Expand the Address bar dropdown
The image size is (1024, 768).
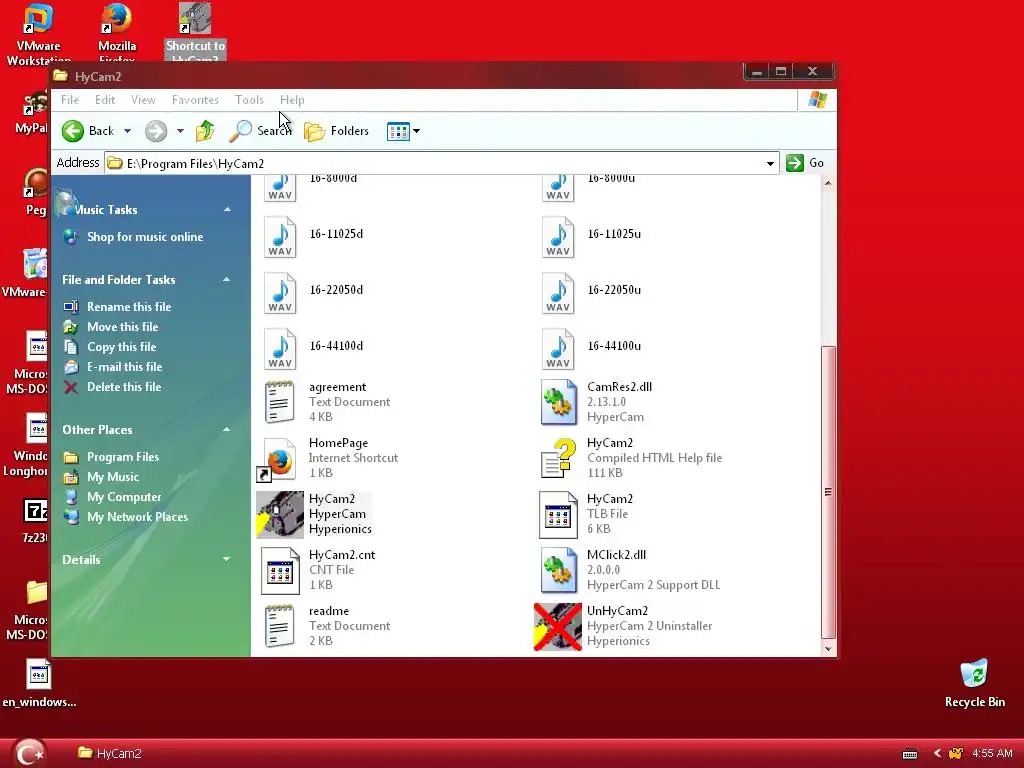pos(770,163)
